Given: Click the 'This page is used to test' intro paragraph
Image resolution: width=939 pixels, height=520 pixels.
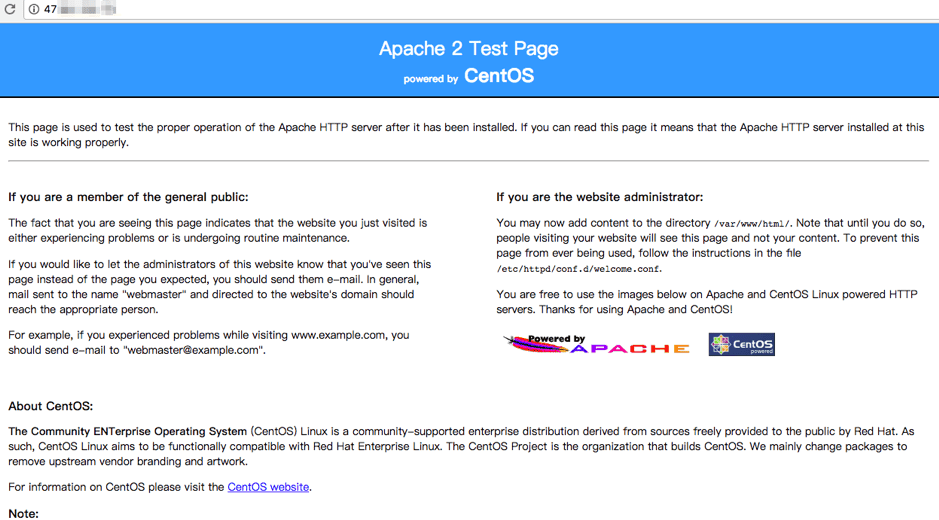Looking at the screenshot, I should [x=467, y=135].
